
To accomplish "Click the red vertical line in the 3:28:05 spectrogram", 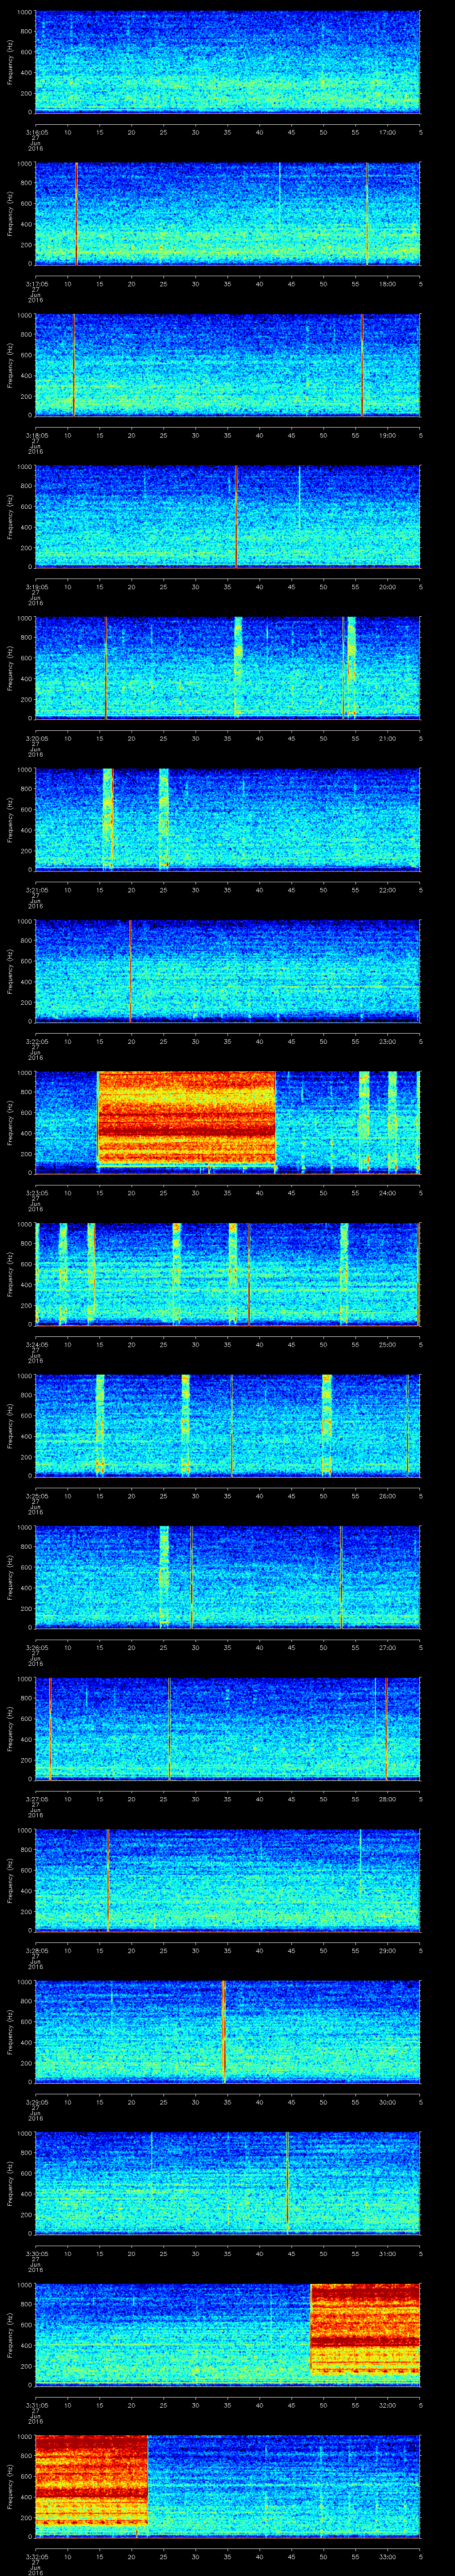I will (x=108, y=1878).
